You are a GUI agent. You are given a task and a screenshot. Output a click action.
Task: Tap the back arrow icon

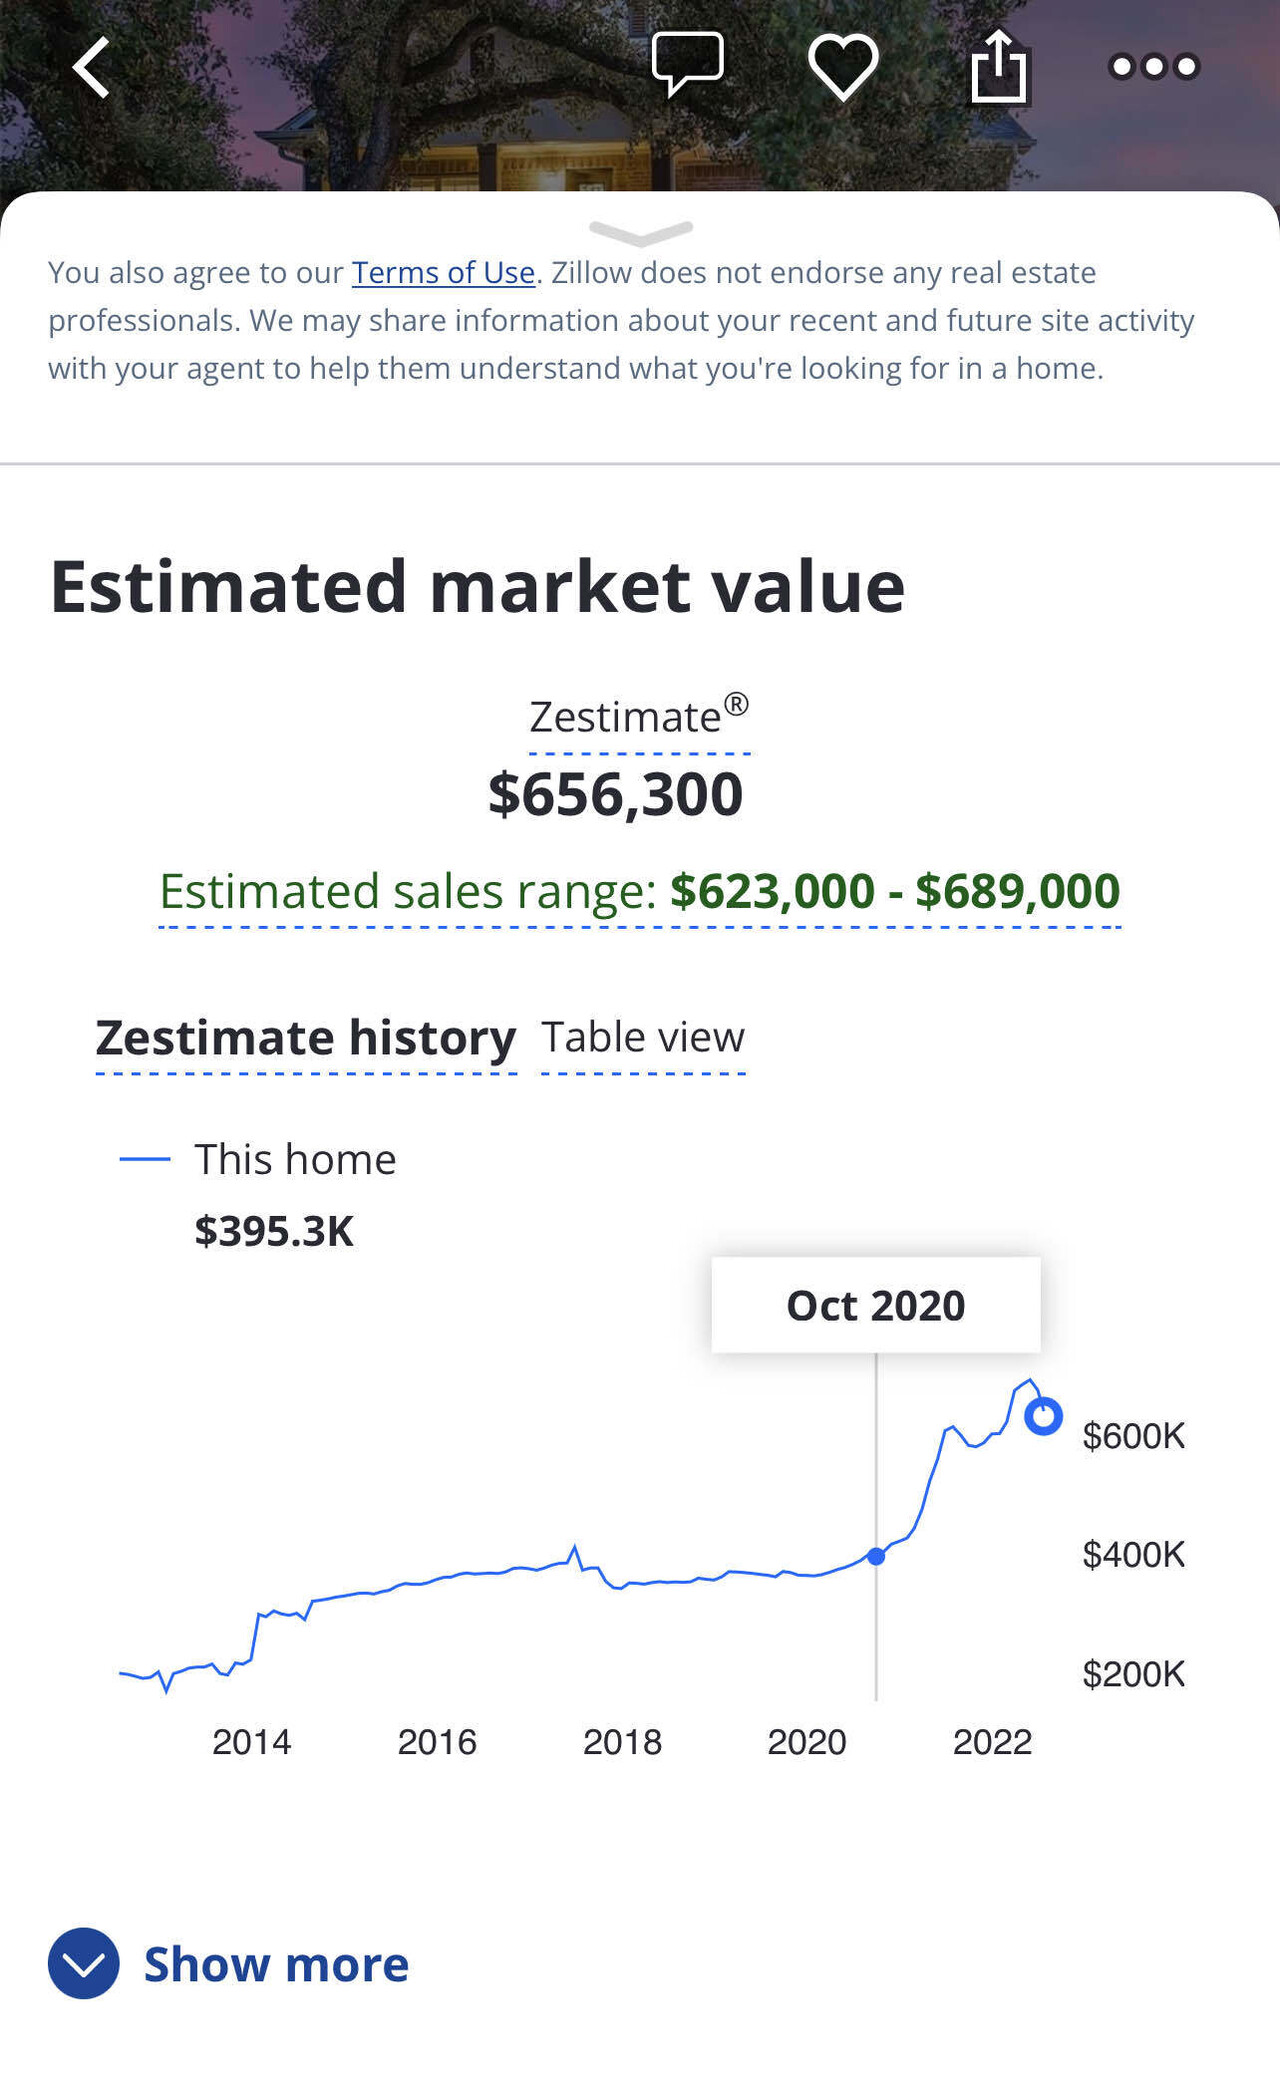click(91, 68)
